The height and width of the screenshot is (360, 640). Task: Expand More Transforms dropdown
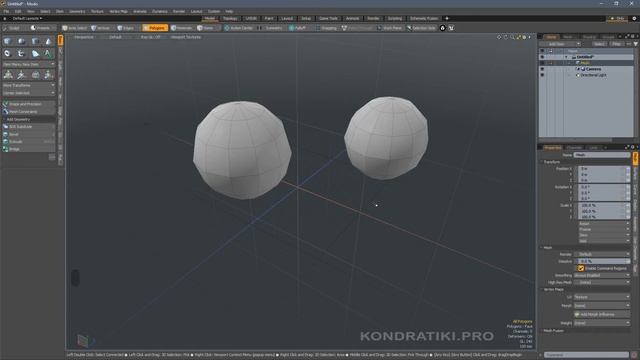point(29,86)
